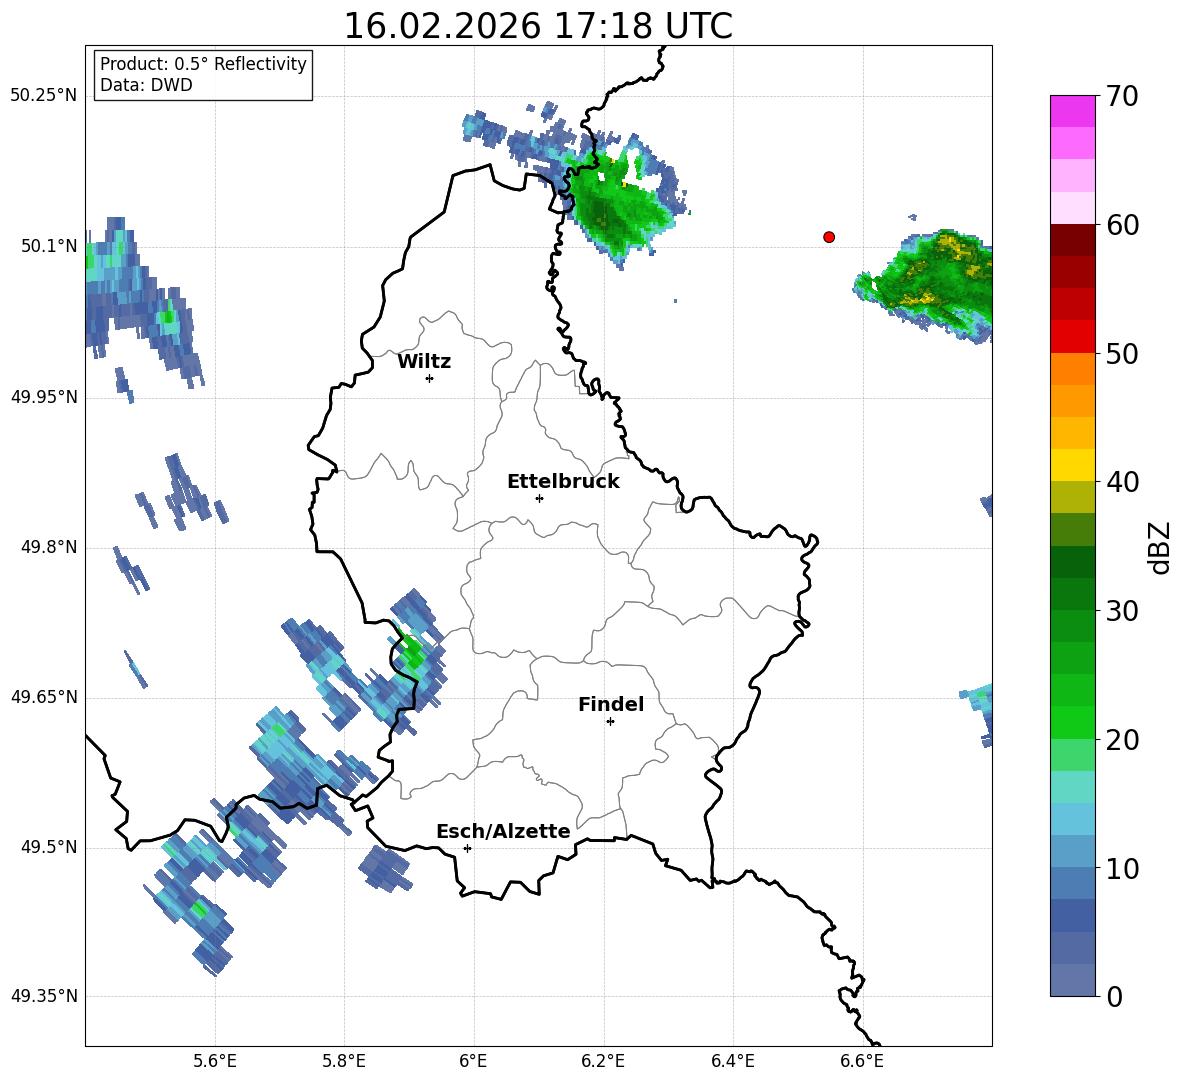Image resolution: width=1184 pixels, height=1081 pixels.
Task: Click the Wiltz location cross marker
Action: (430, 378)
